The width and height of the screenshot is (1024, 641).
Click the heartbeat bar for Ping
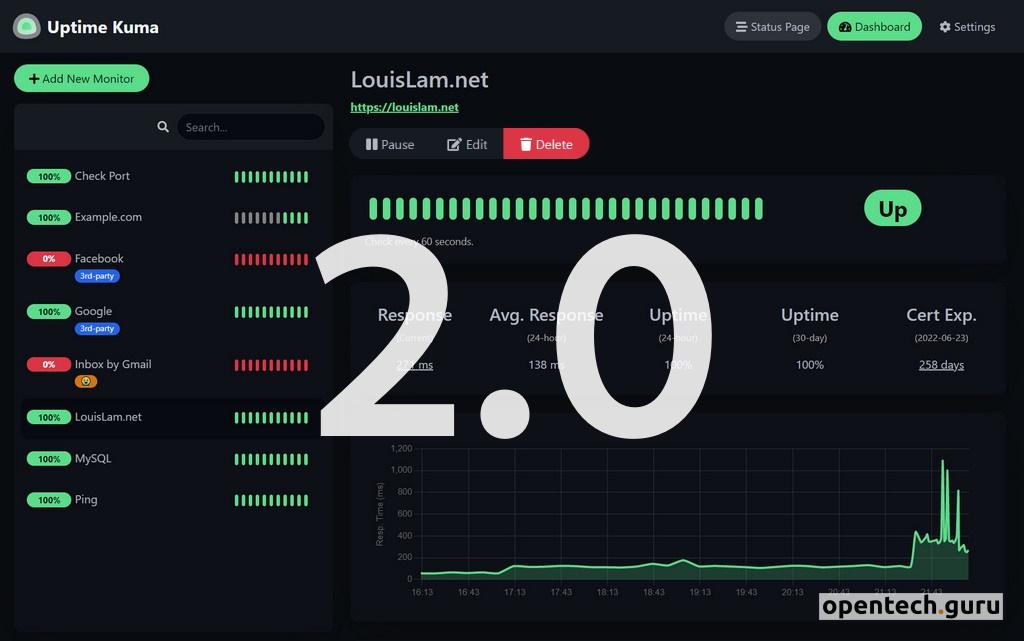271,501
